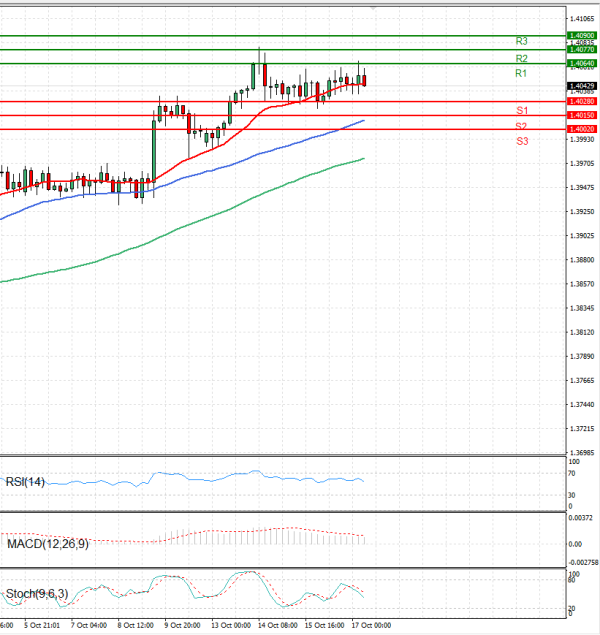This screenshot has height=635, width=600.
Task: Click the 1.40280 red price tag
Action: tap(582, 102)
